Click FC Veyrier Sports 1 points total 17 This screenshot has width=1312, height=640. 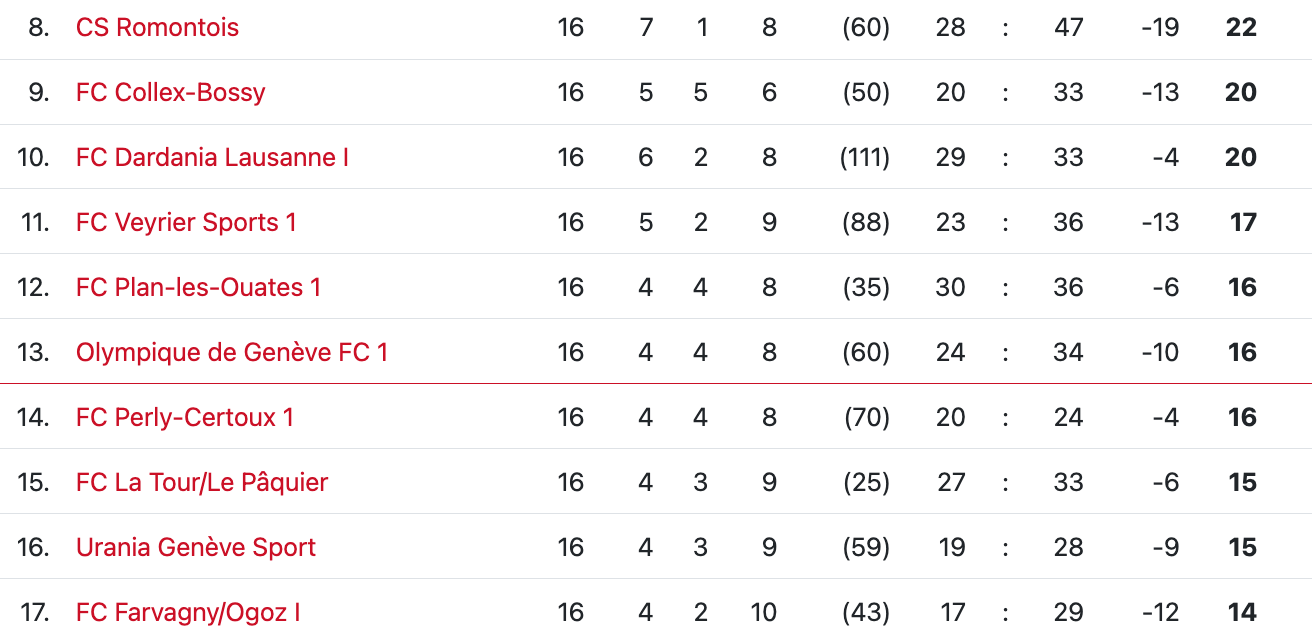point(1243,222)
